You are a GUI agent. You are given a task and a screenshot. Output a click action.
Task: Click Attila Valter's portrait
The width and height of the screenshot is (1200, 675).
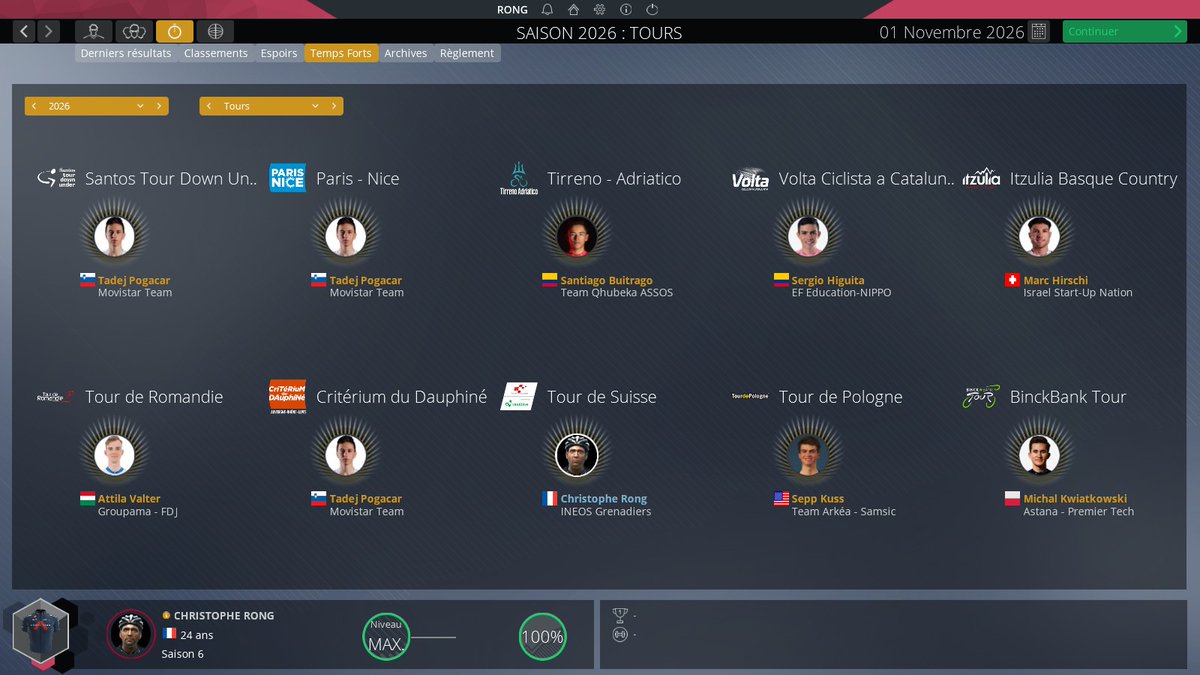[115, 455]
